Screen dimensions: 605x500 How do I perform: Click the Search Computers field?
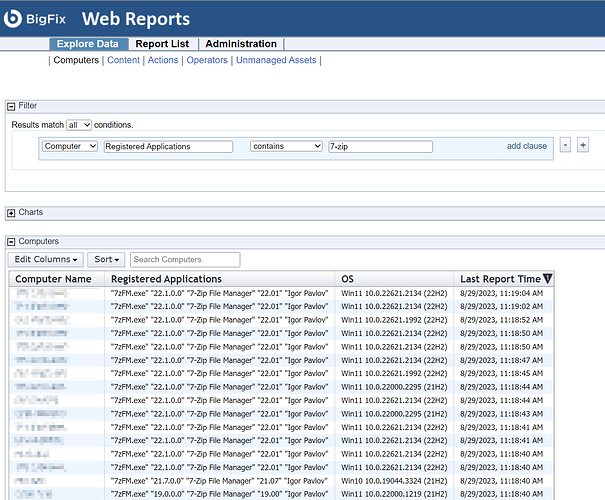pyautogui.click(x=185, y=260)
